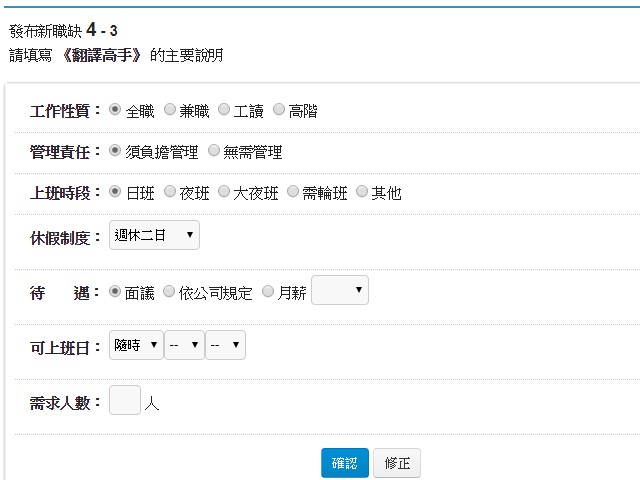Select the 夜班 shift option
The image size is (640, 480).
(x=169, y=192)
